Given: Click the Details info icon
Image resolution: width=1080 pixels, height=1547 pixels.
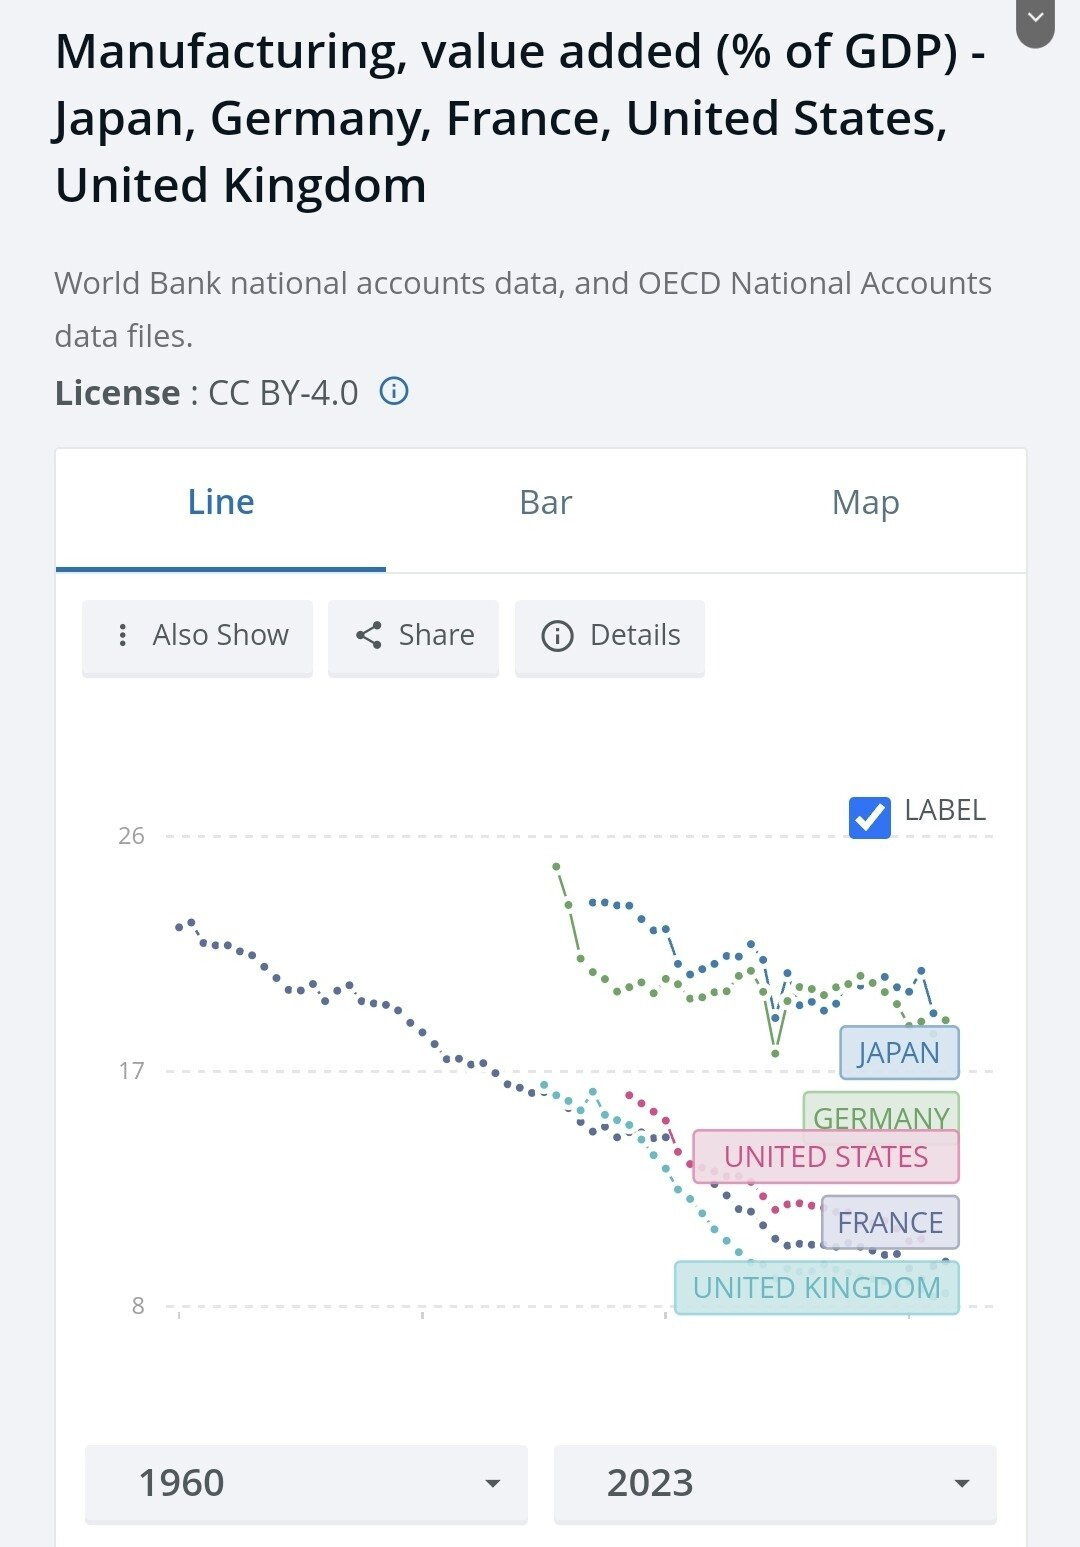Looking at the screenshot, I should [557, 636].
